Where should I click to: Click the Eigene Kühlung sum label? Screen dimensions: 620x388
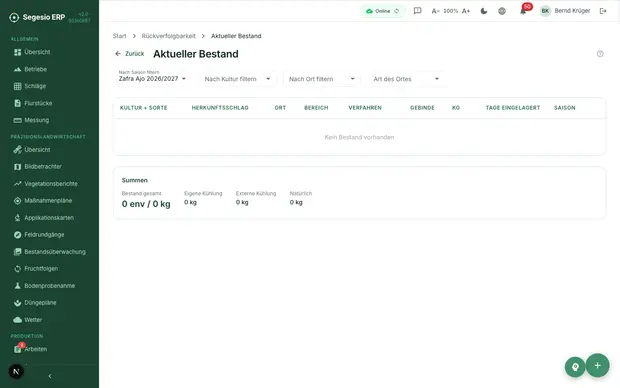coord(203,193)
